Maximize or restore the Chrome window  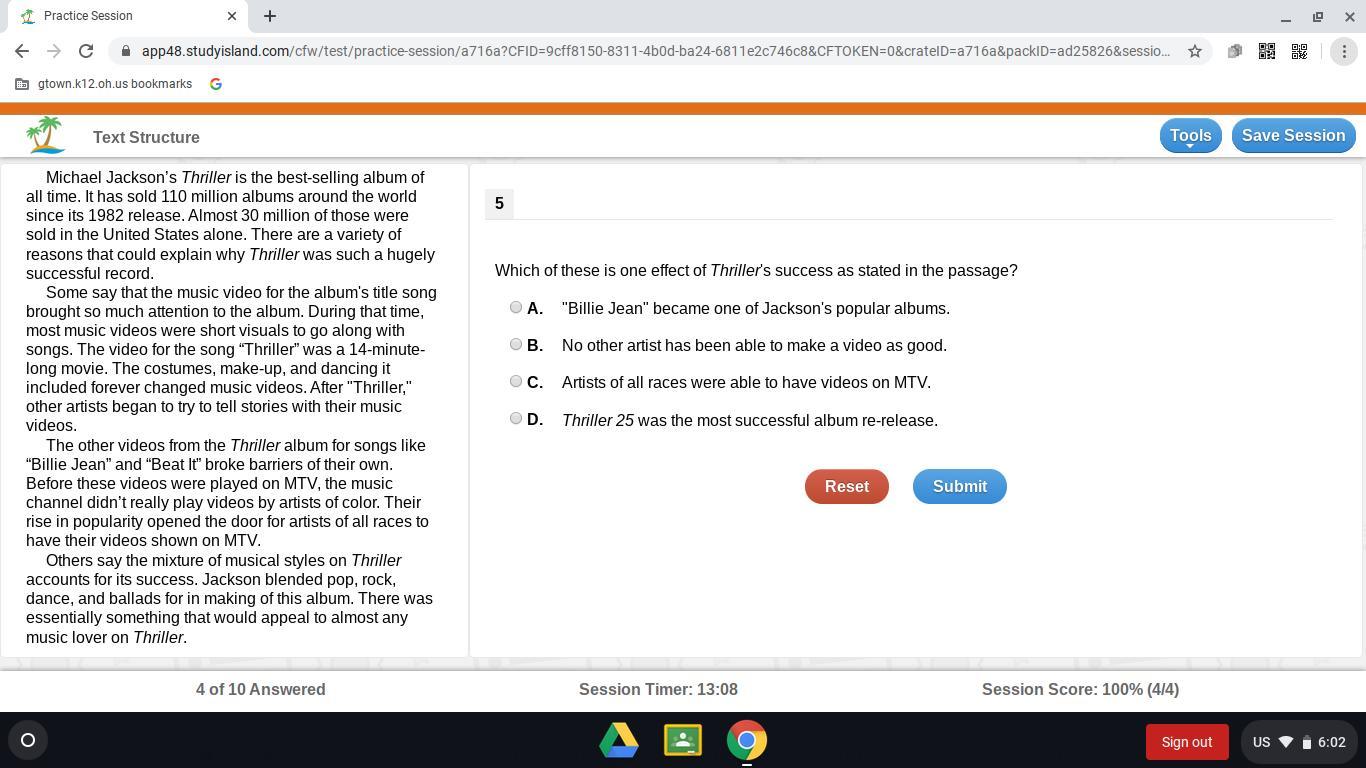(x=1318, y=17)
